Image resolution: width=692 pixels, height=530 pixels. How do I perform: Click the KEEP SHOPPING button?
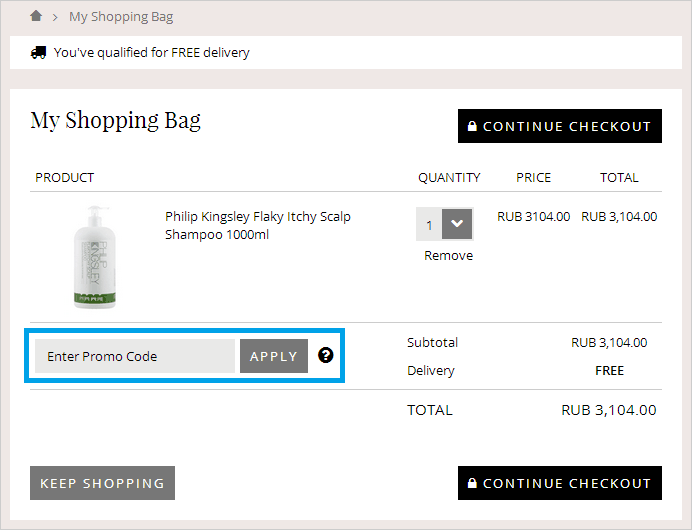point(102,483)
